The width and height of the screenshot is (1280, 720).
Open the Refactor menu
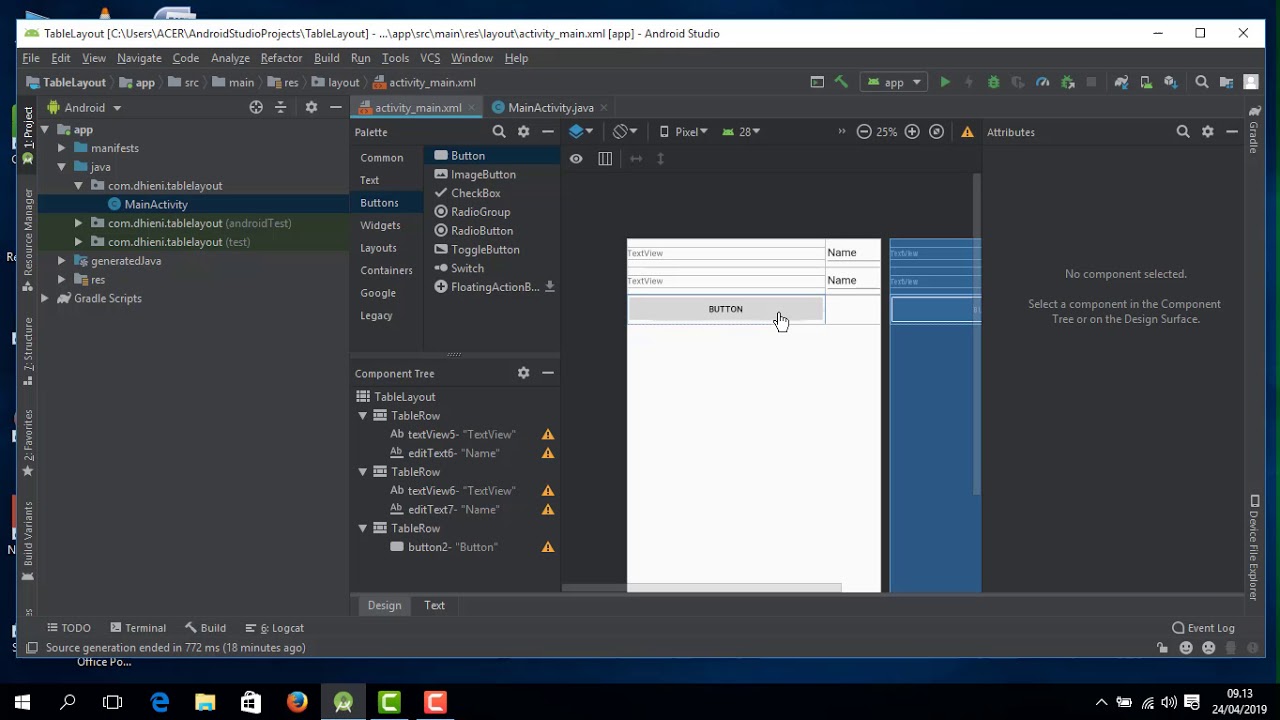click(x=281, y=58)
